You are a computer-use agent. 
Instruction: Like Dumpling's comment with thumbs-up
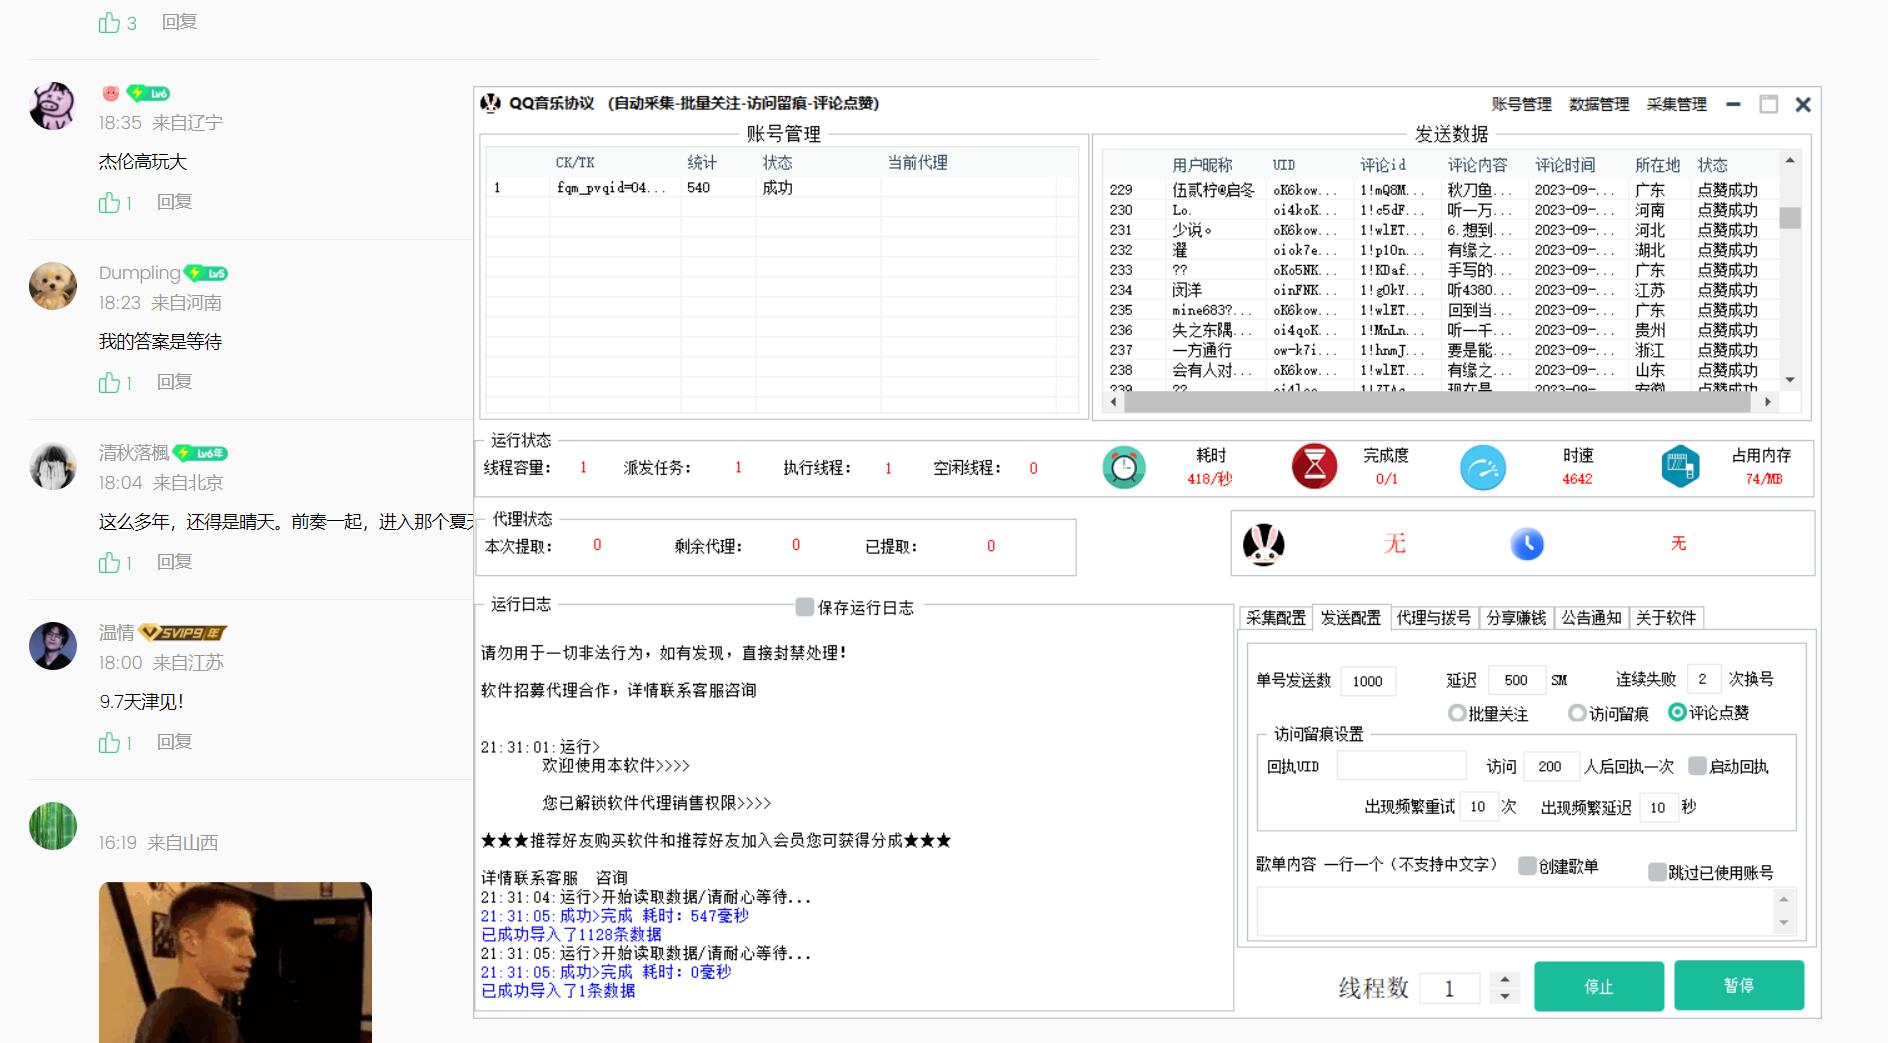(x=109, y=382)
